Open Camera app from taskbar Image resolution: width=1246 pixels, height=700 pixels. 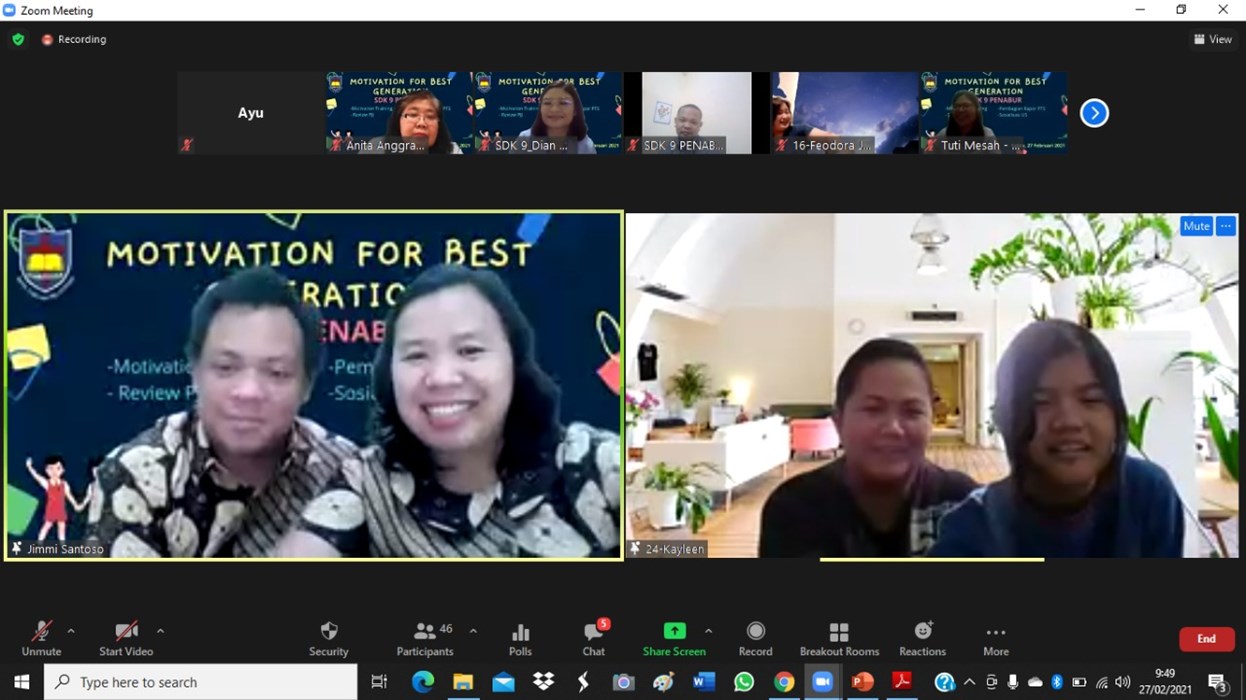[623, 682]
